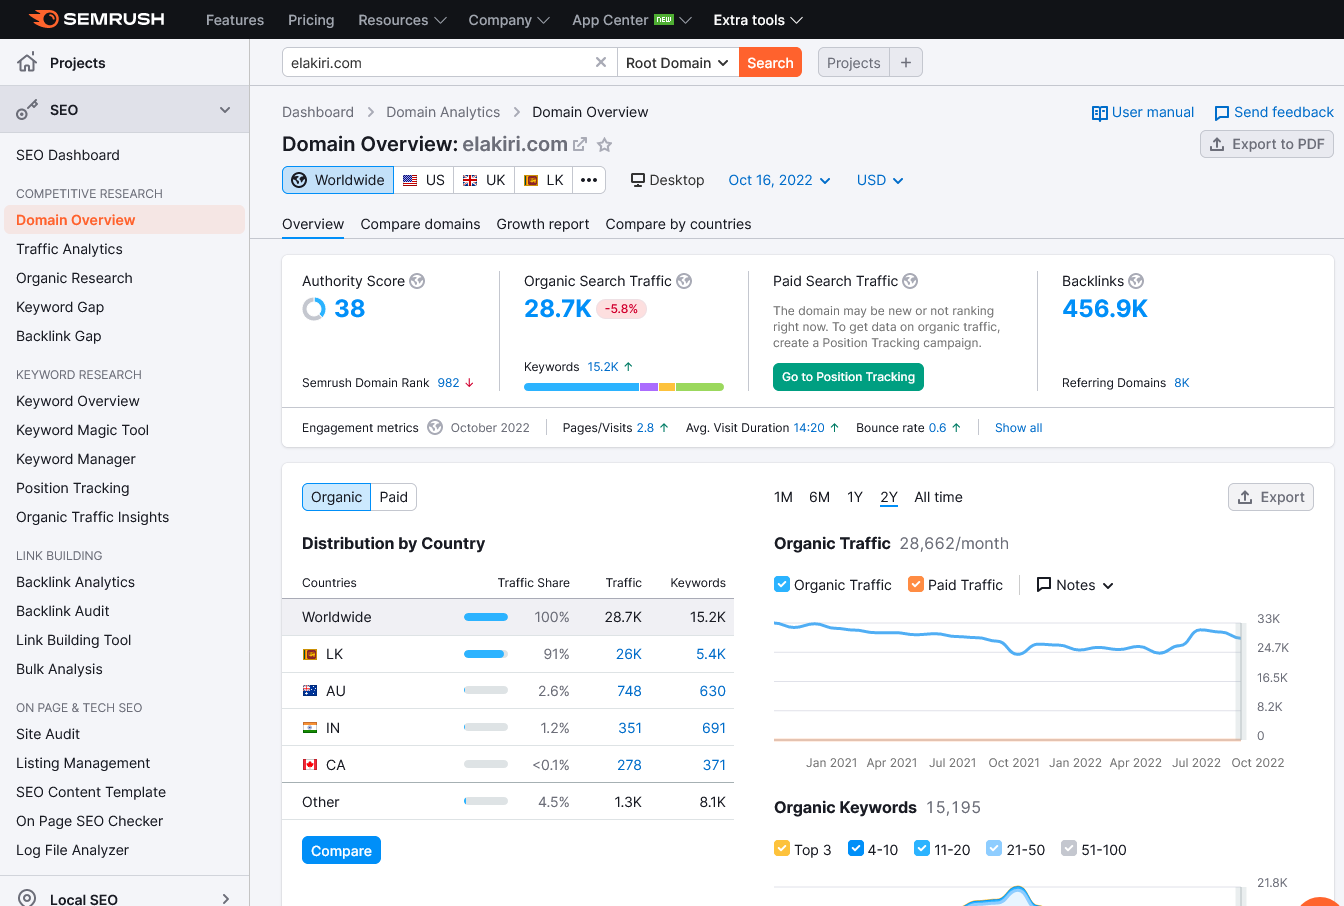Click the Canada flag in CA row
Image resolution: width=1344 pixels, height=906 pixels.
coord(310,765)
